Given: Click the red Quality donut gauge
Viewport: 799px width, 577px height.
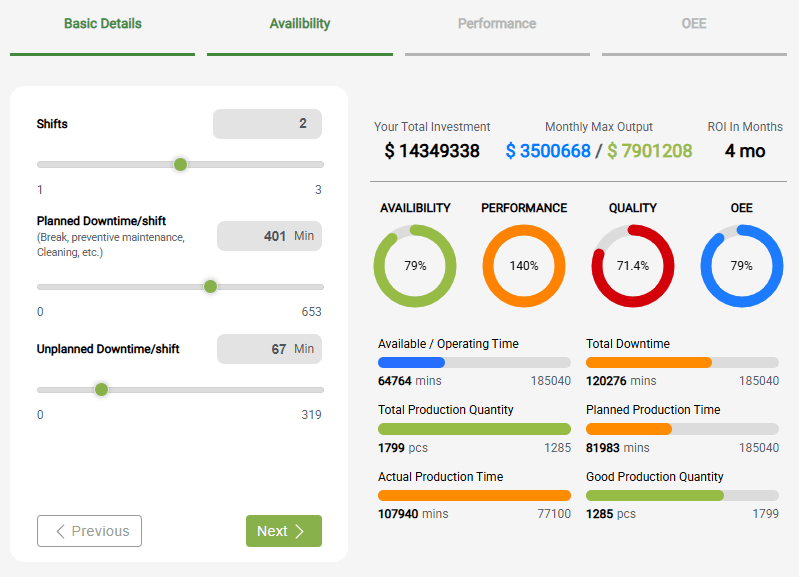Looking at the screenshot, I should coord(633,266).
